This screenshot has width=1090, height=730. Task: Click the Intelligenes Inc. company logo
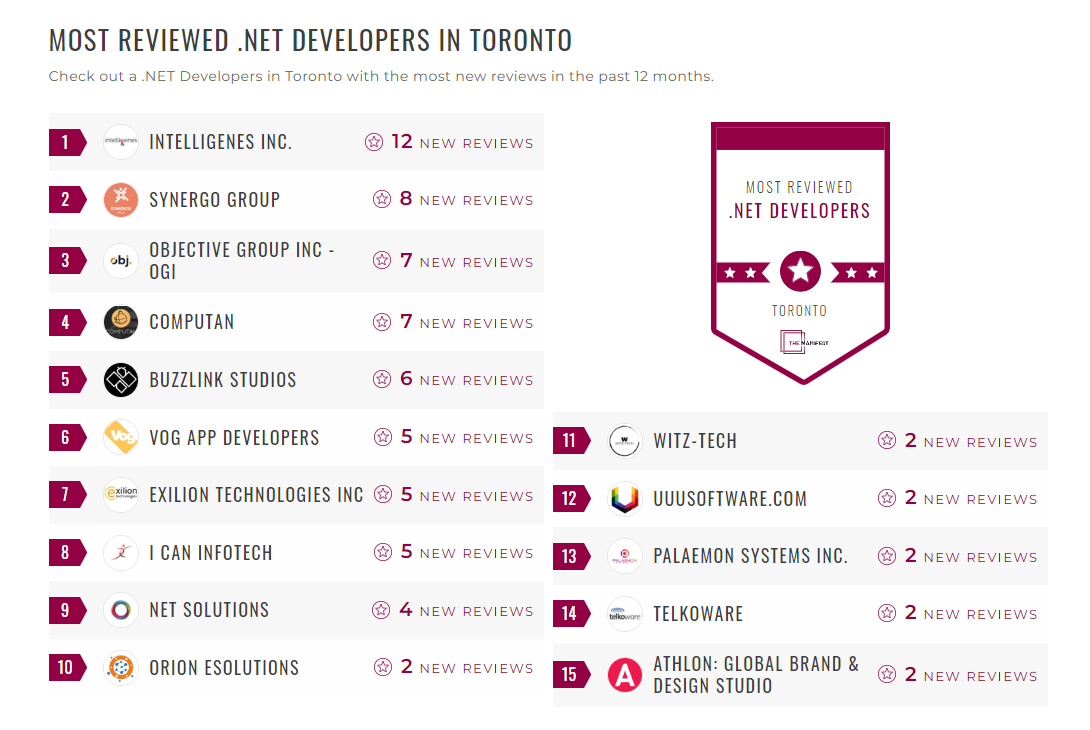click(x=120, y=142)
